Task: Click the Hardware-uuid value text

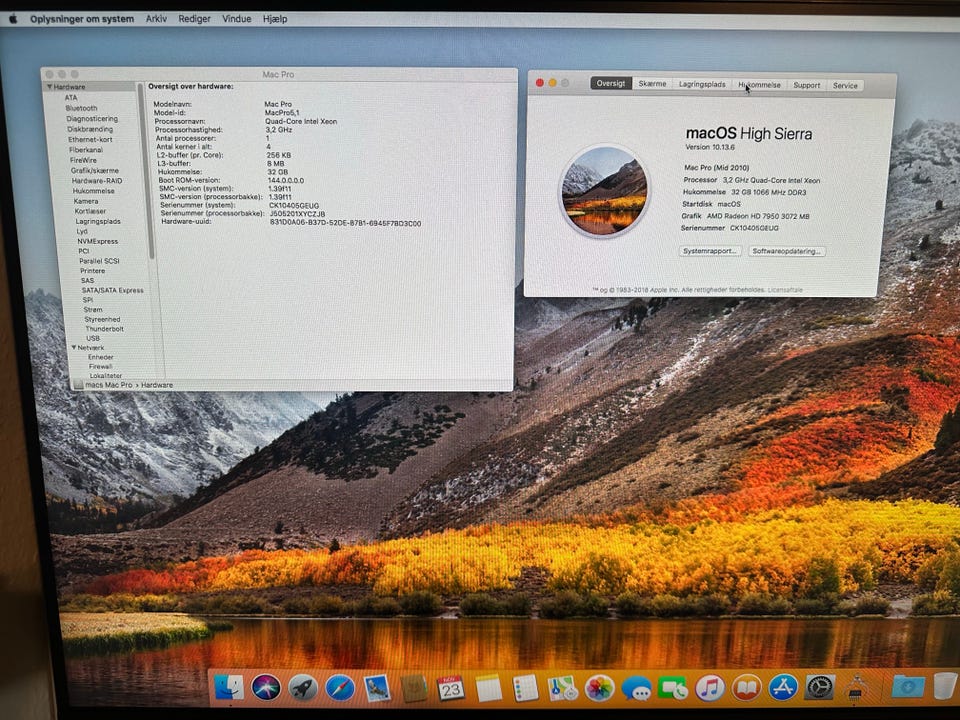Action: point(345,223)
